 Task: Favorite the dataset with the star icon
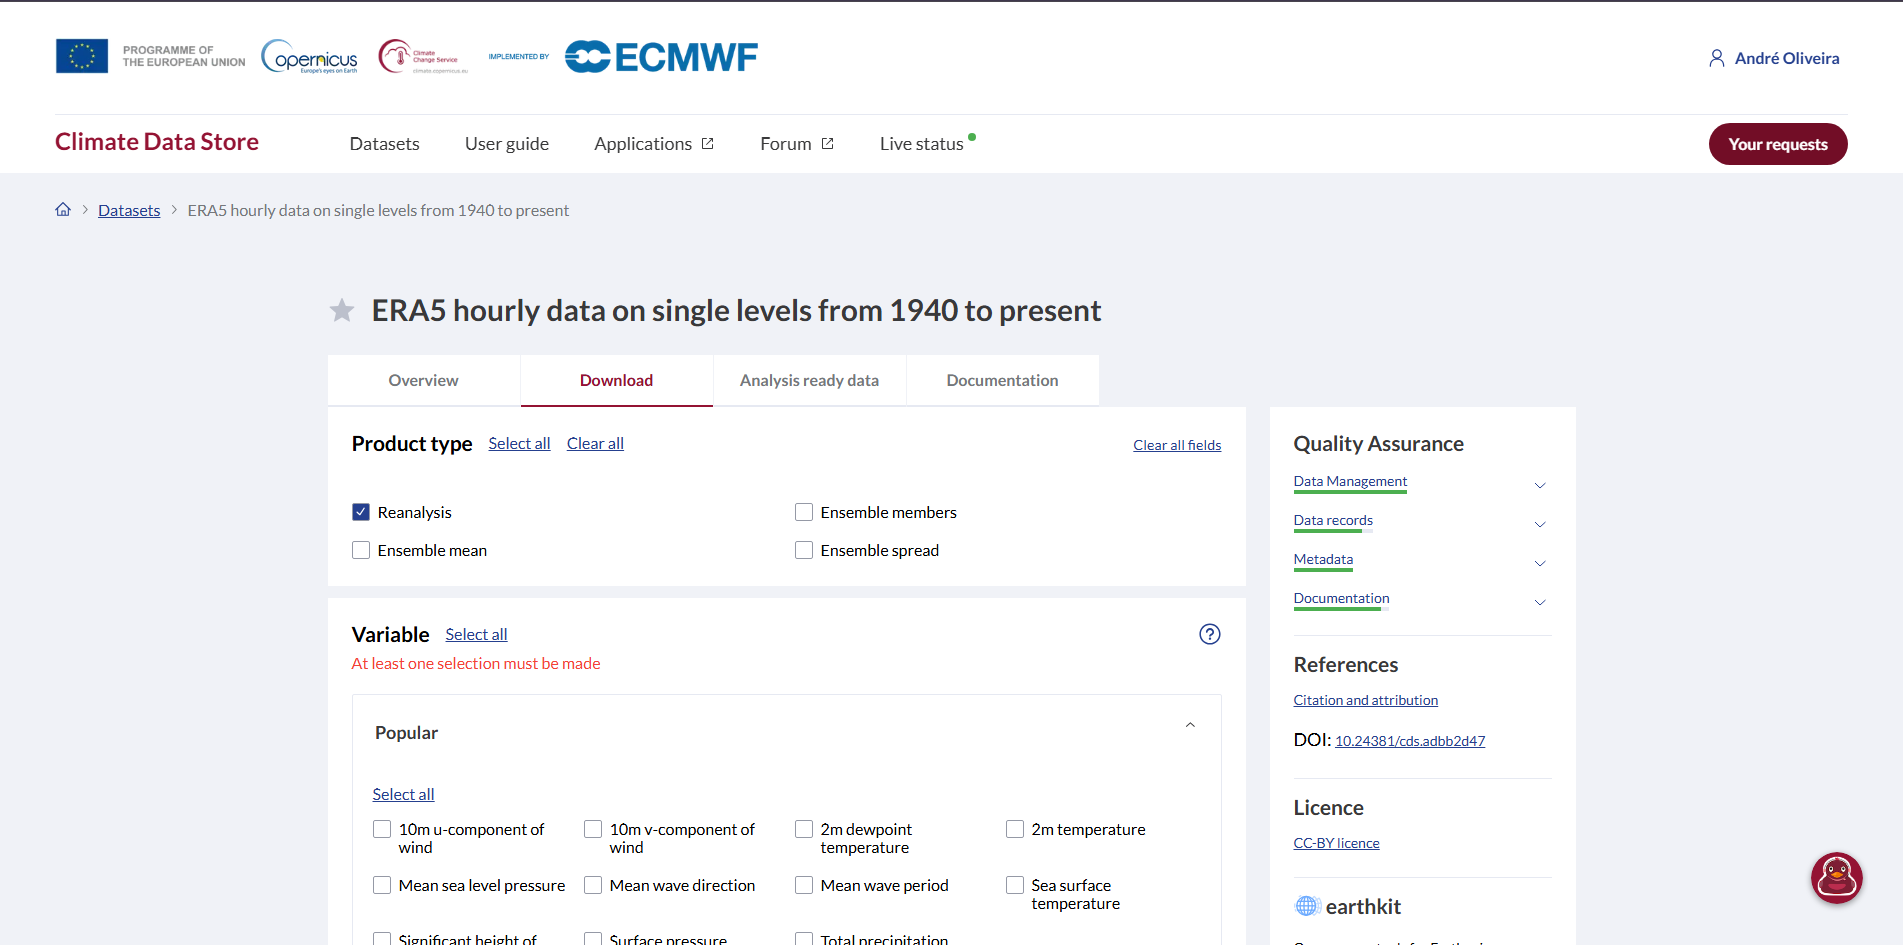click(342, 310)
